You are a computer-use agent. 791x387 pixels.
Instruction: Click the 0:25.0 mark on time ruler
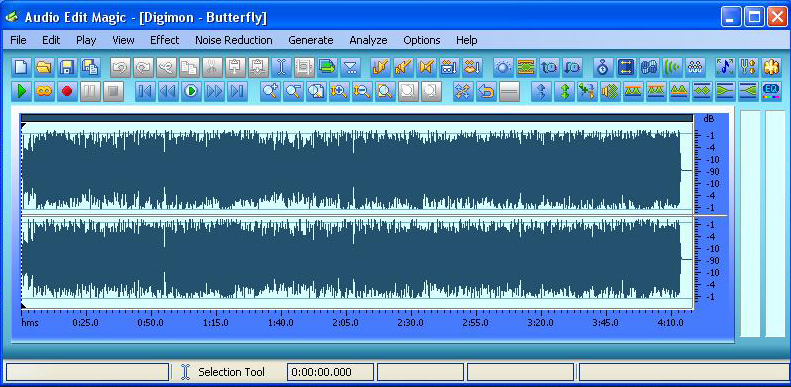tap(85, 323)
